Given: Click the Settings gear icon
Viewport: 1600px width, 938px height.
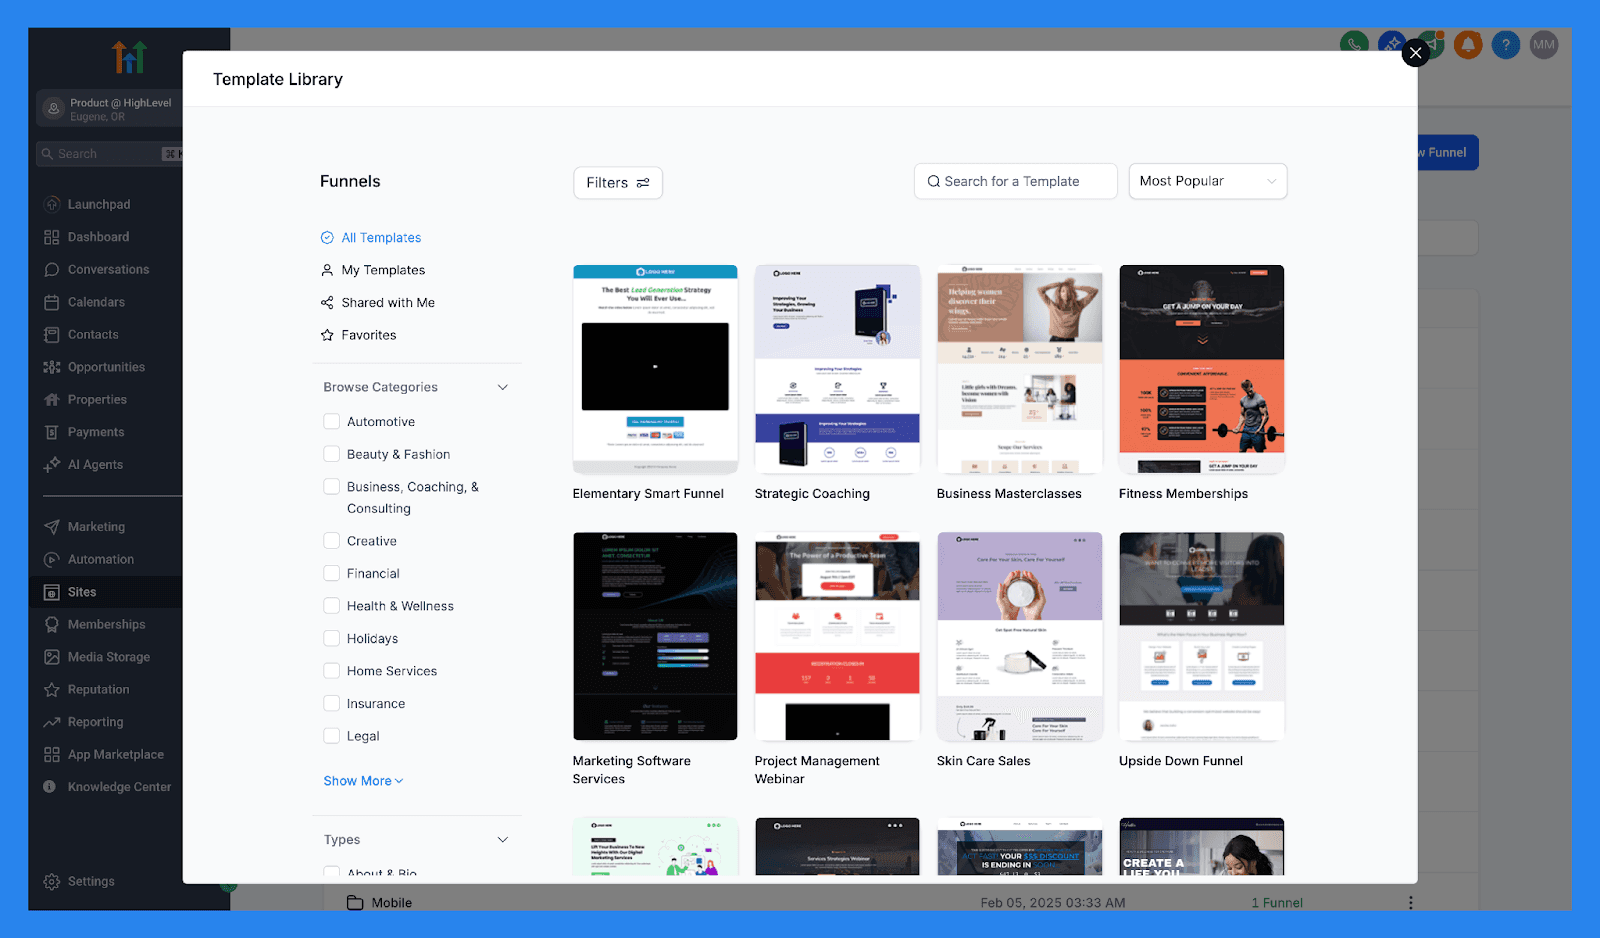Looking at the screenshot, I should coord(52,881).
